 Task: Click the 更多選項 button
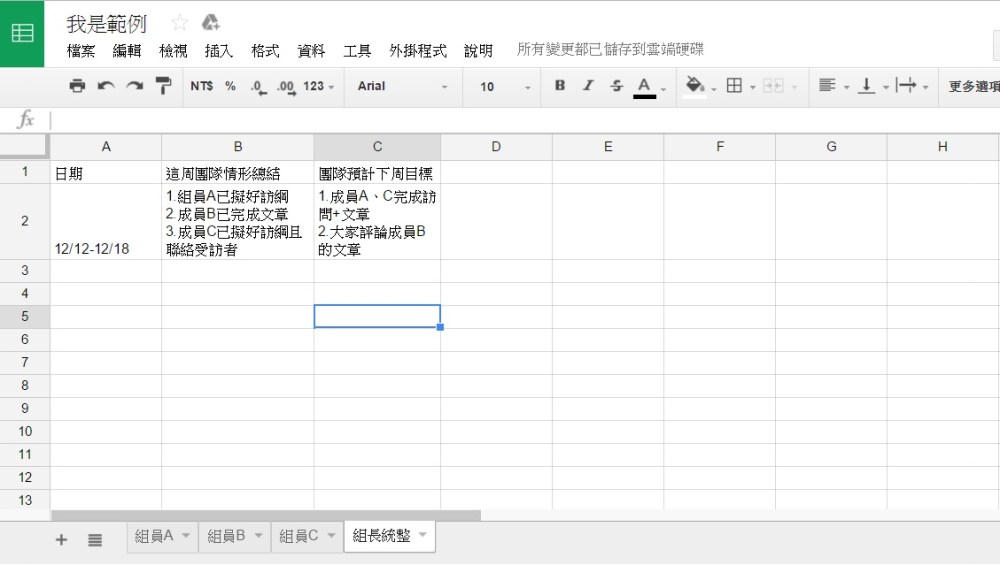(x=973, y=87)
